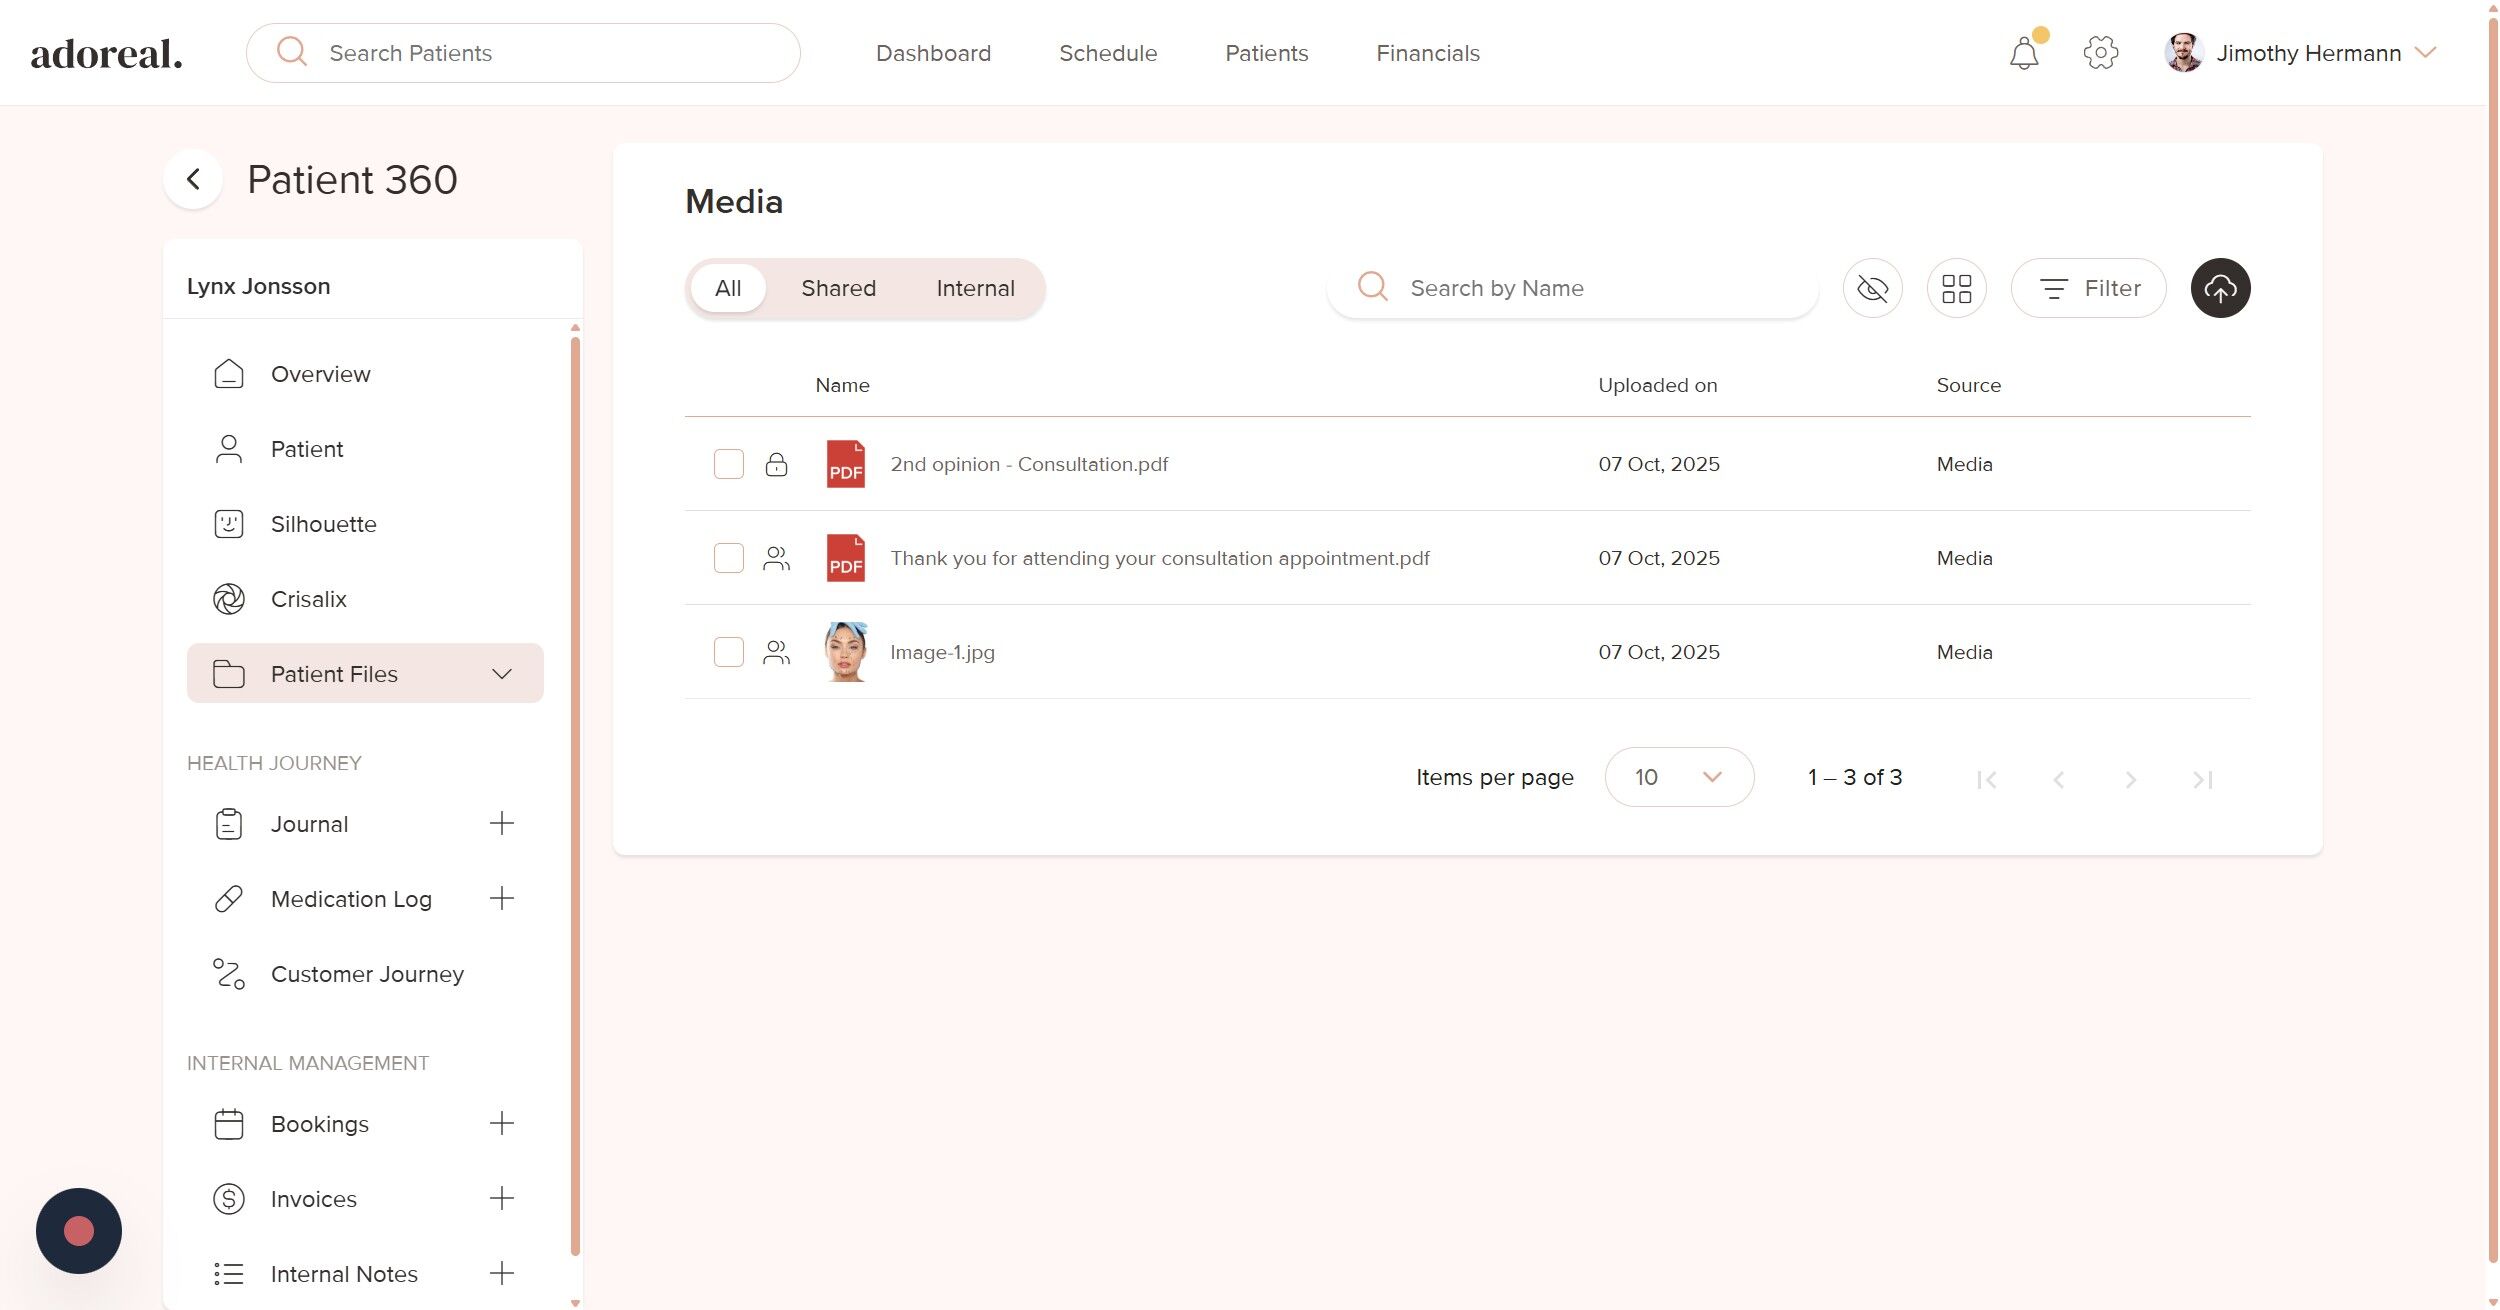Viewport: 2500px width, 1310px height.
Task: Switch to grid view layout icon
Action: (1955, 288)
